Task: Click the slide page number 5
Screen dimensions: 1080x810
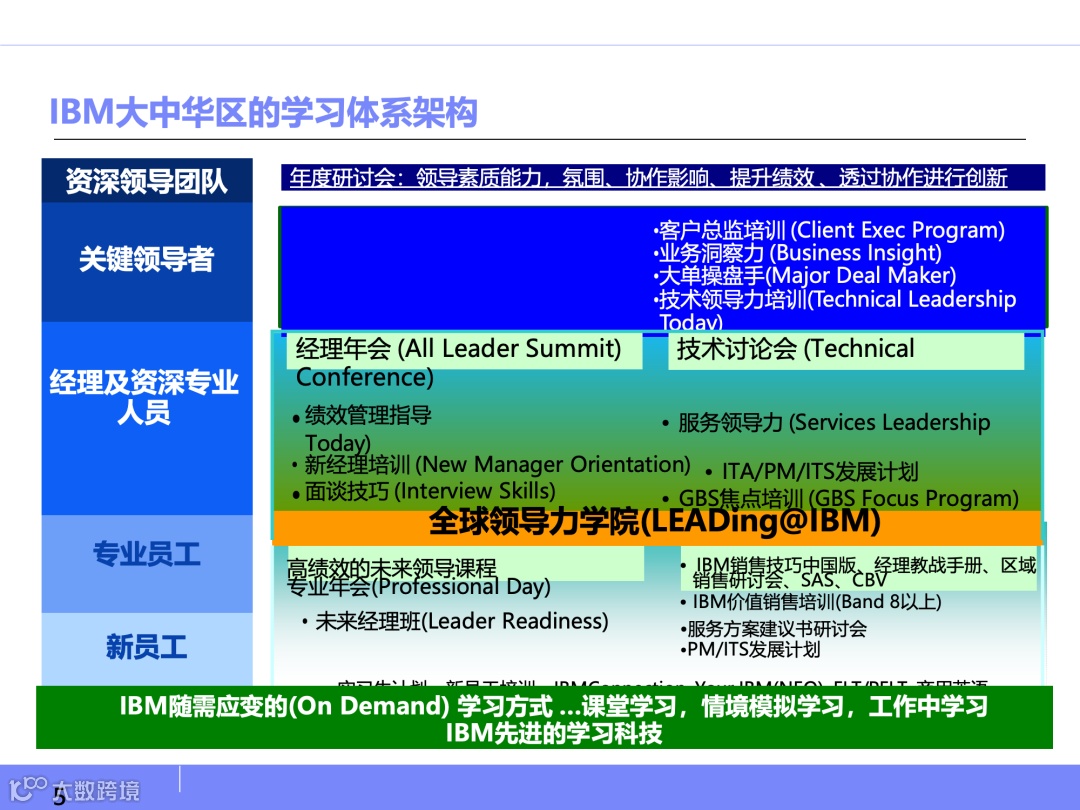Action: 60,798
